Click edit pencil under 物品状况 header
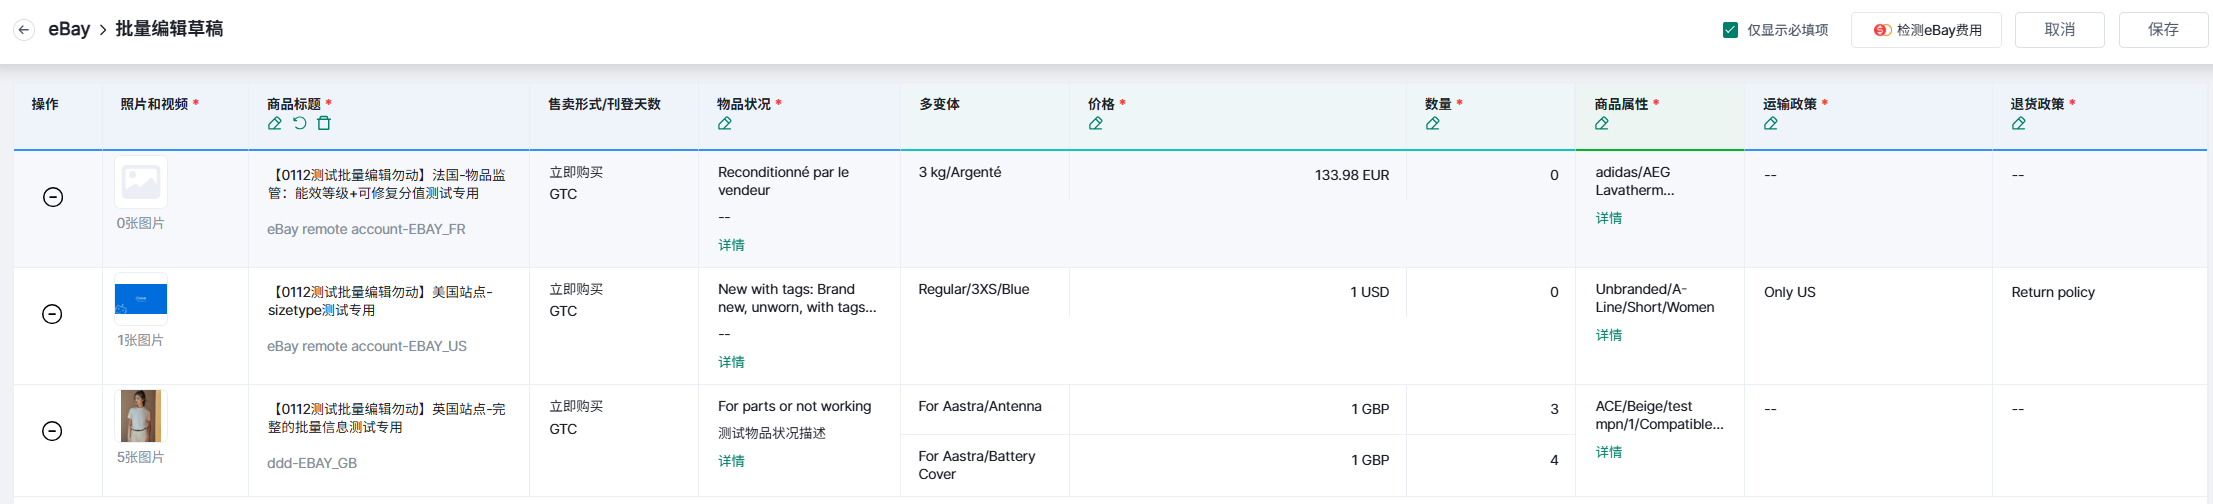This screenshot has height=504, width=2213. (725, 124)
